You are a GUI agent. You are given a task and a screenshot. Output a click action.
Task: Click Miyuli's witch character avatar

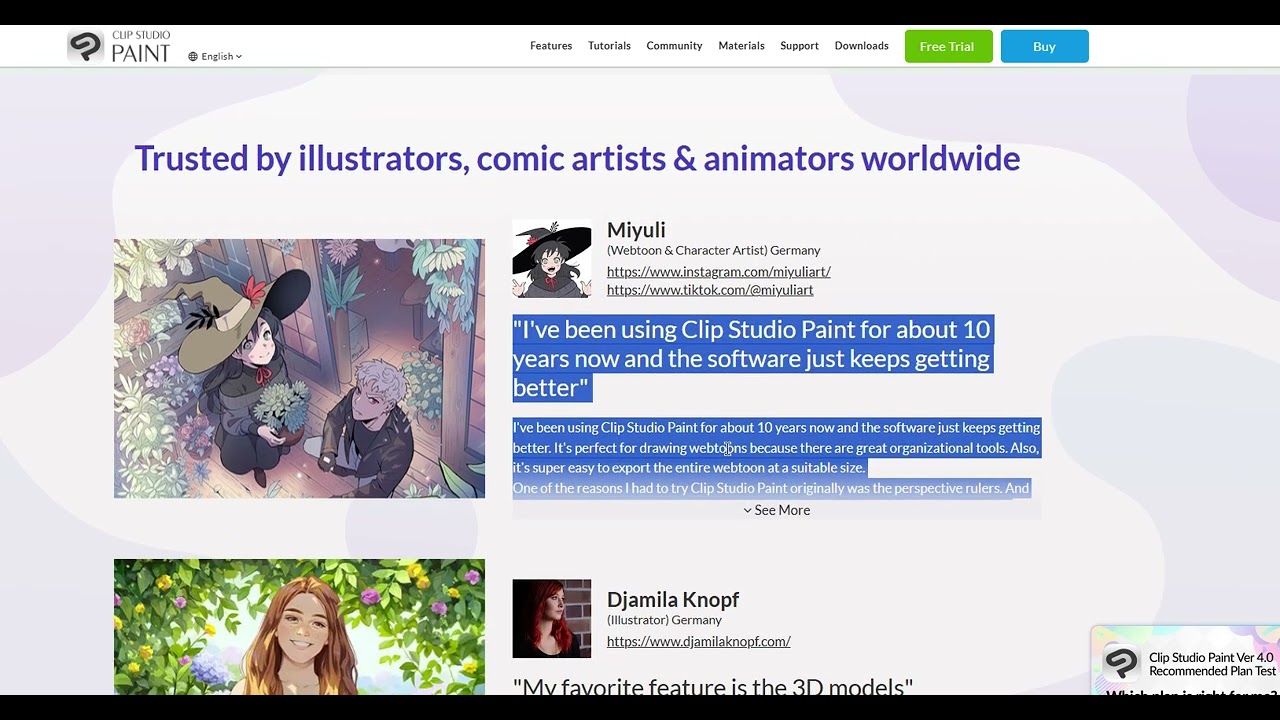552,259
